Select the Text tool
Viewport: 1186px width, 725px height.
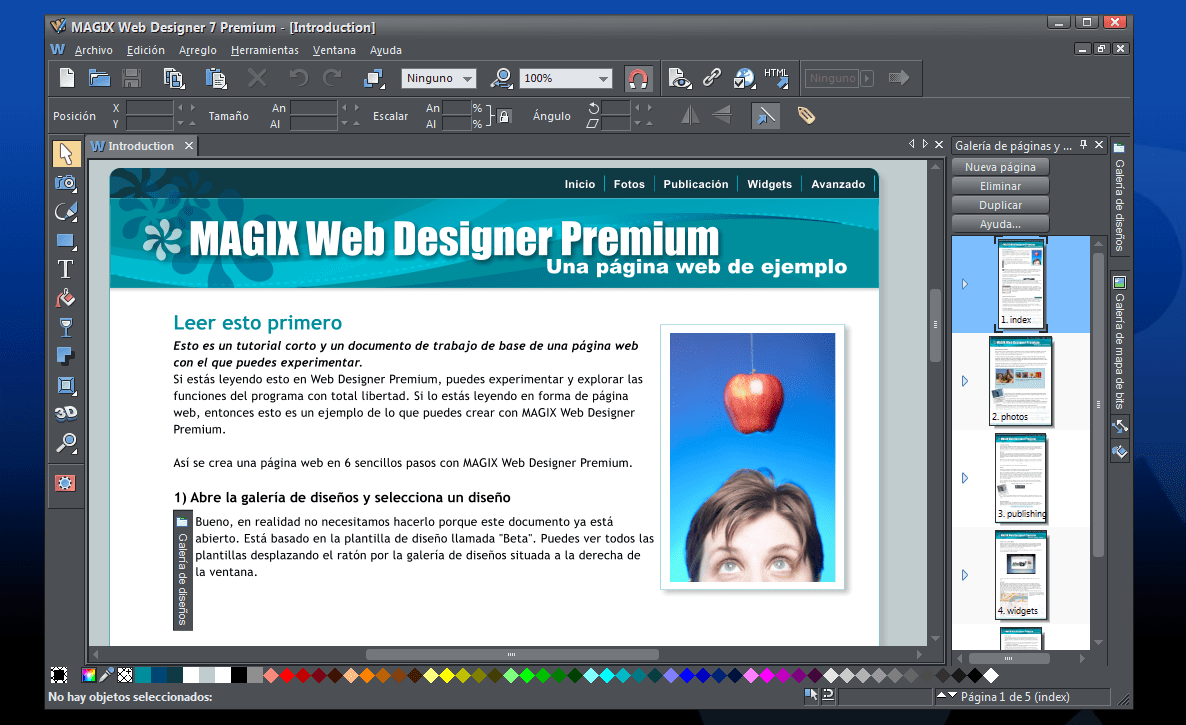(x=66, y=269)
